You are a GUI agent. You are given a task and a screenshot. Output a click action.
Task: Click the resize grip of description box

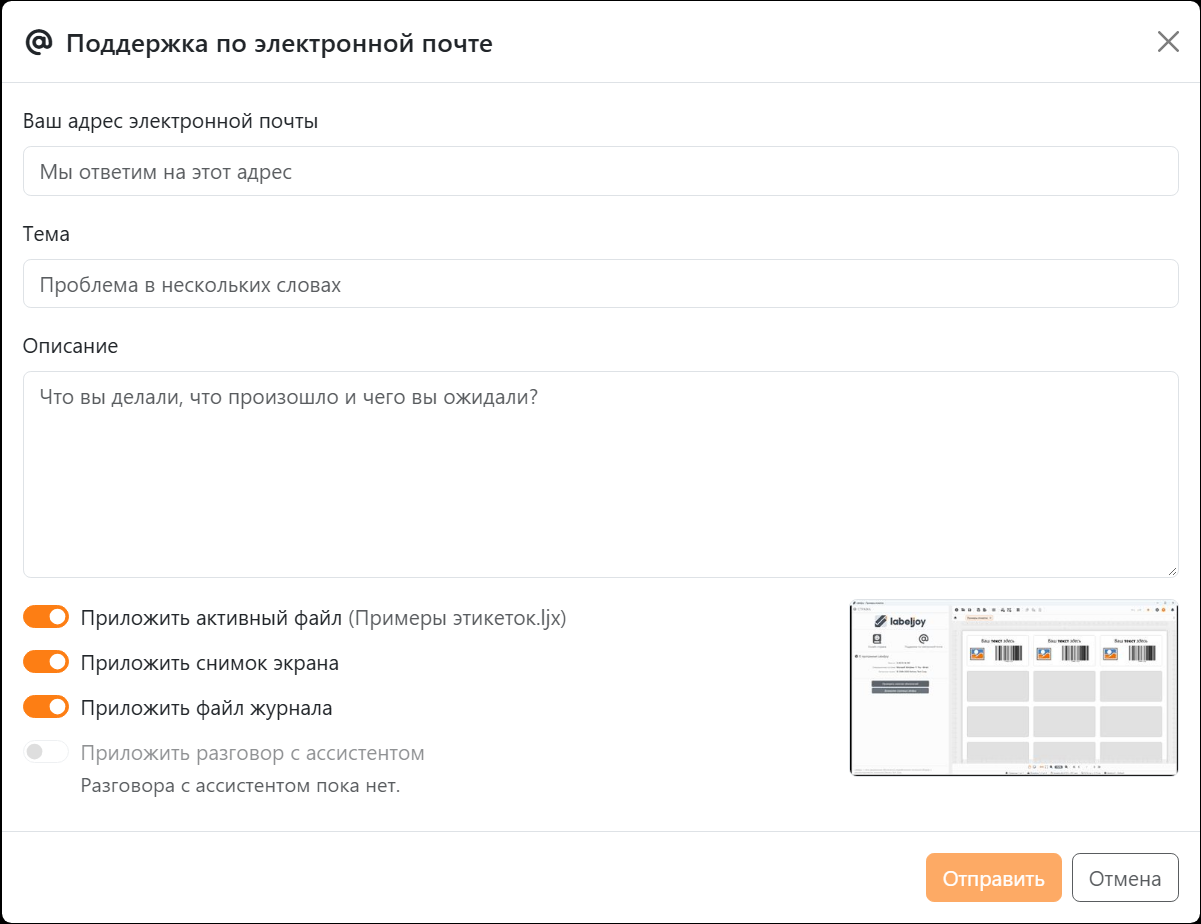pos(1171,570)
